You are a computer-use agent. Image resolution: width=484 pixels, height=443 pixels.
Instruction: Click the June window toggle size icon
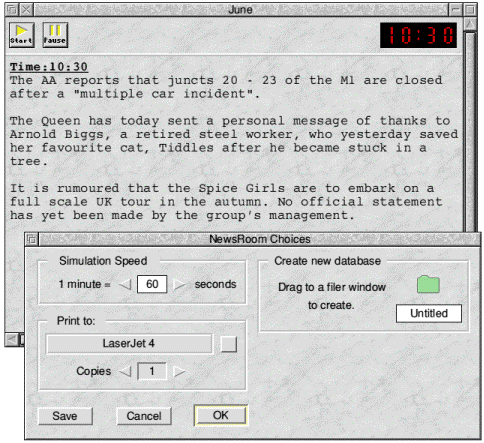pos(471,10)
